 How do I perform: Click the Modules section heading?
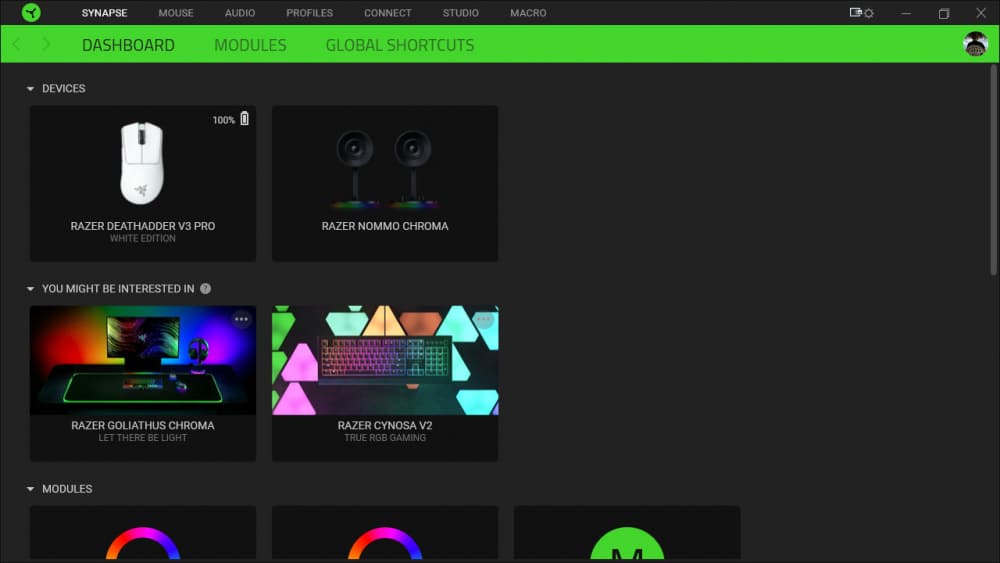(67, 489)
